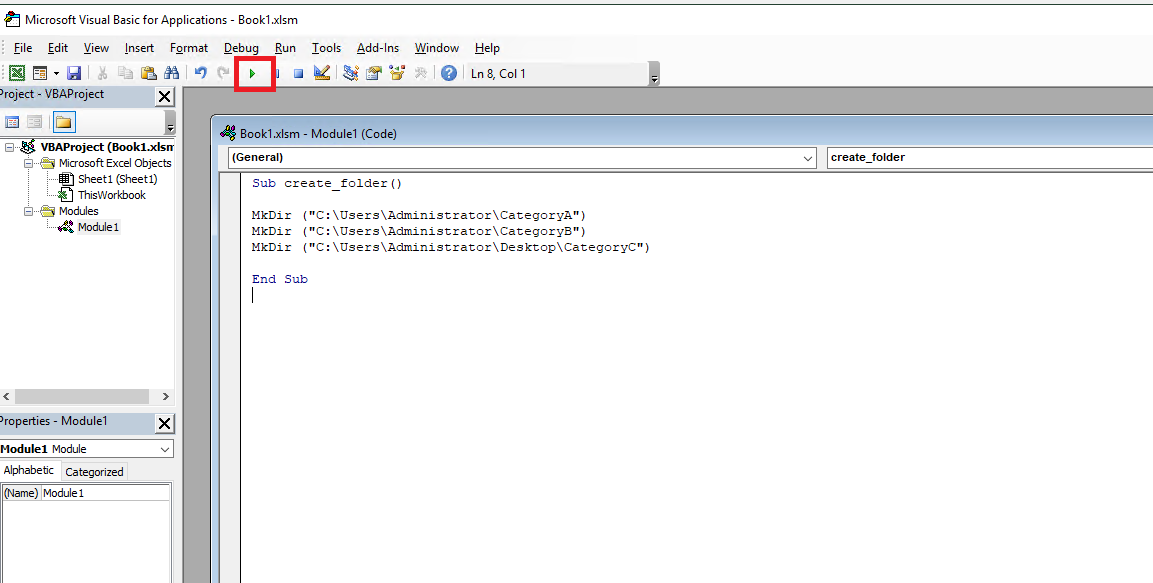Click the Copy icon in the toolbar
1153x583 pixels.
click(x=126, y=73)
